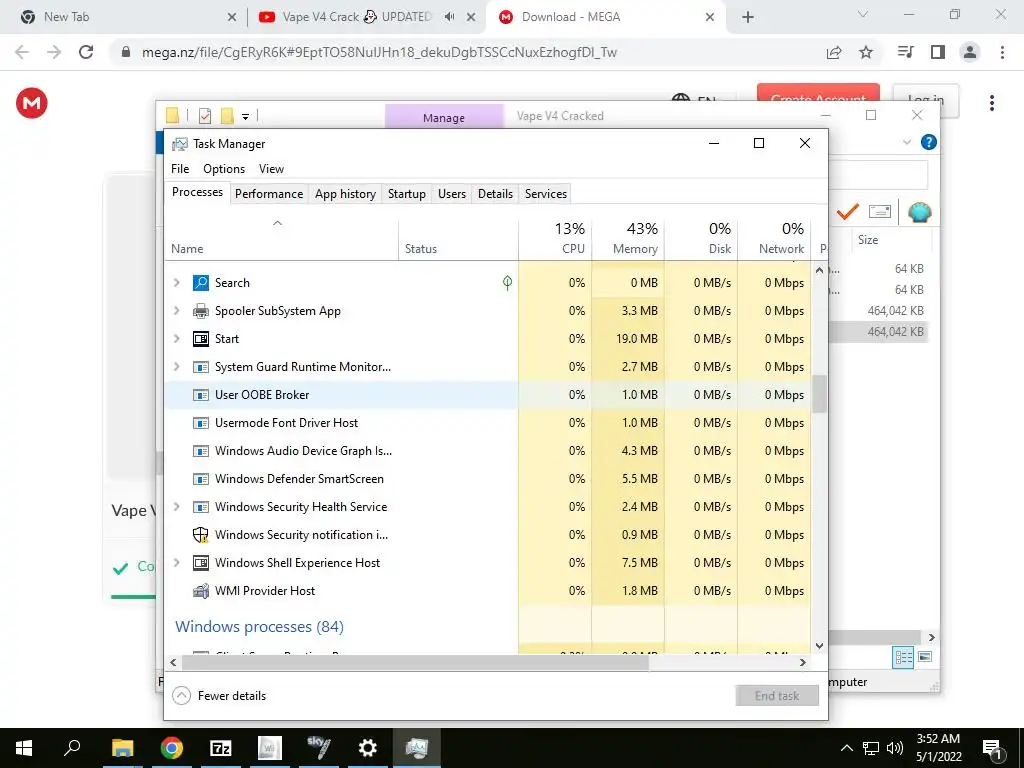The height and width of the screenshot is (768, 1024).
Task: Switch to the Details tab
Action: point(495,194)
